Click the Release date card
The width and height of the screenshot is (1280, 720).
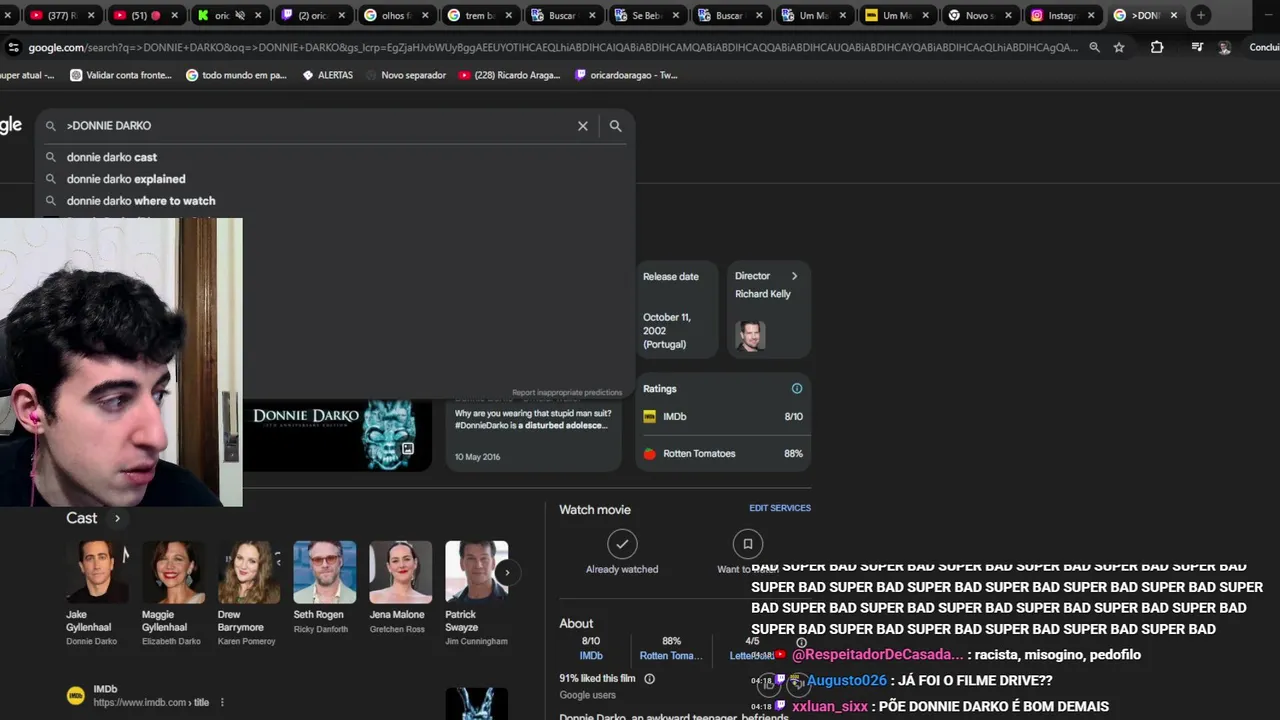[677, 309]
